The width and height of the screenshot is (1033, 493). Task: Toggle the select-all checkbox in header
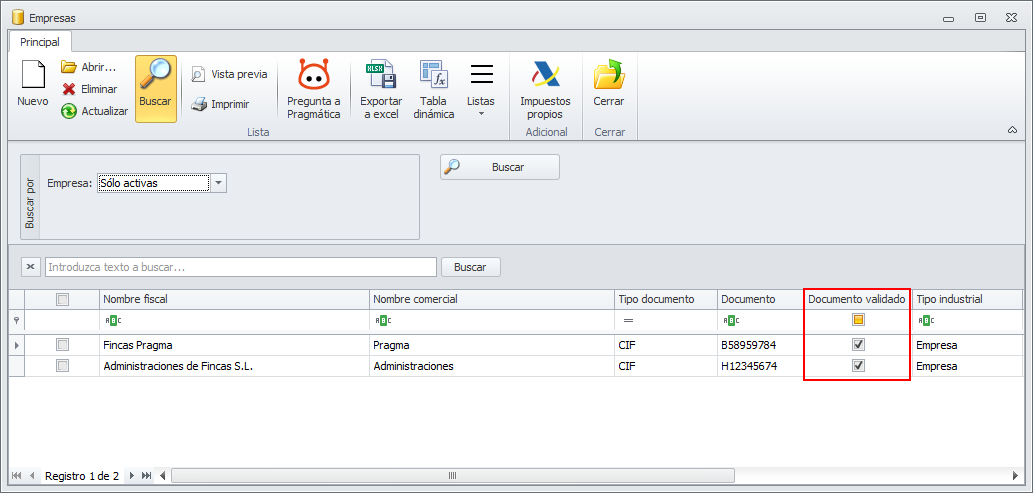(x=63, y=299)
